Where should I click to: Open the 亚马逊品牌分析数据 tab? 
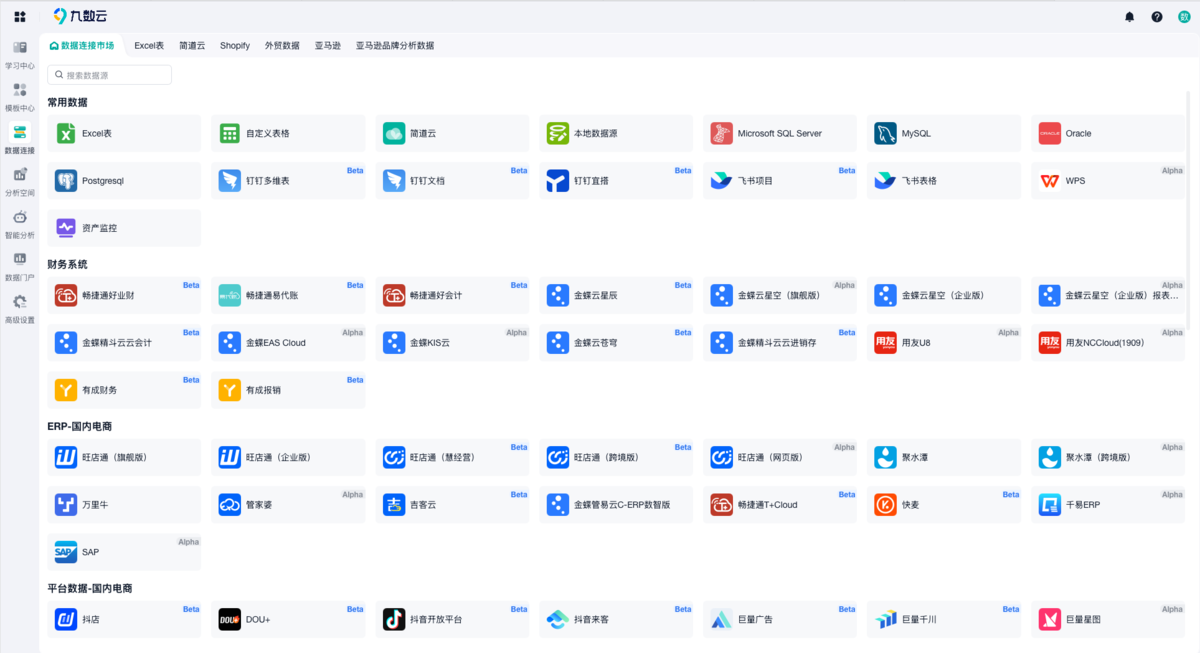coord(395,46)
